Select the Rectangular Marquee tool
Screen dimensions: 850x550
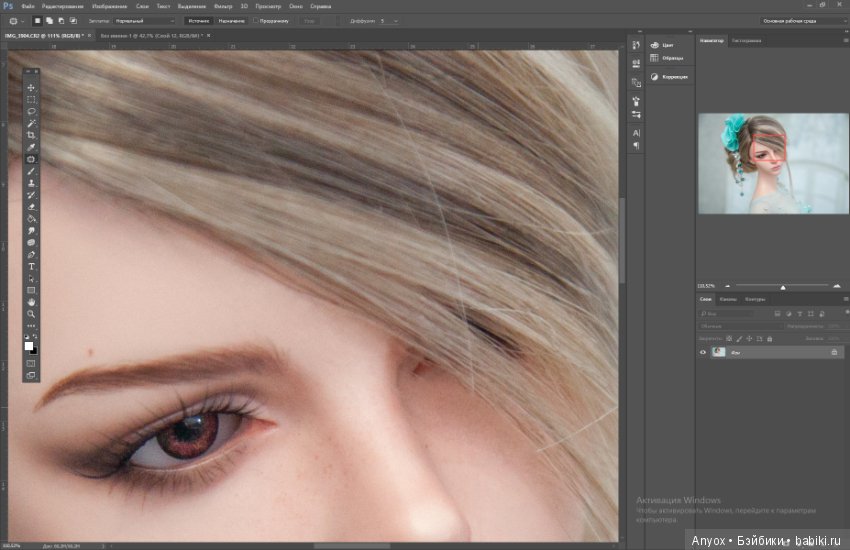coord(31,100)
